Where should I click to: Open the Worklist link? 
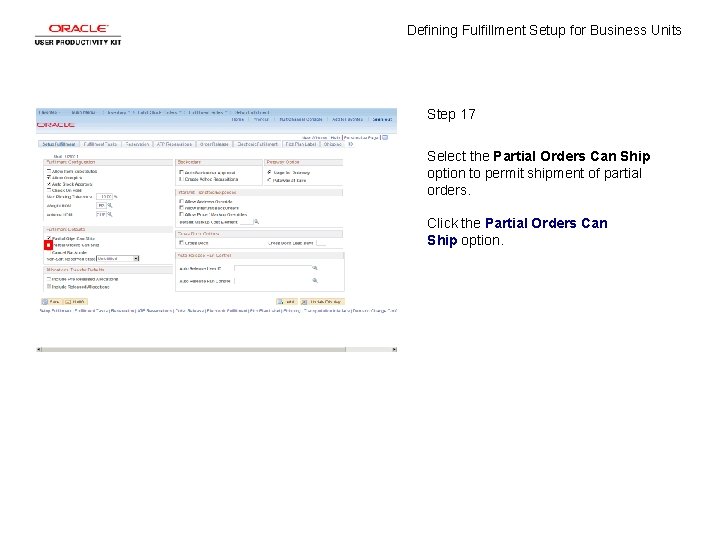pyautogui.click(x=261, y=119)
